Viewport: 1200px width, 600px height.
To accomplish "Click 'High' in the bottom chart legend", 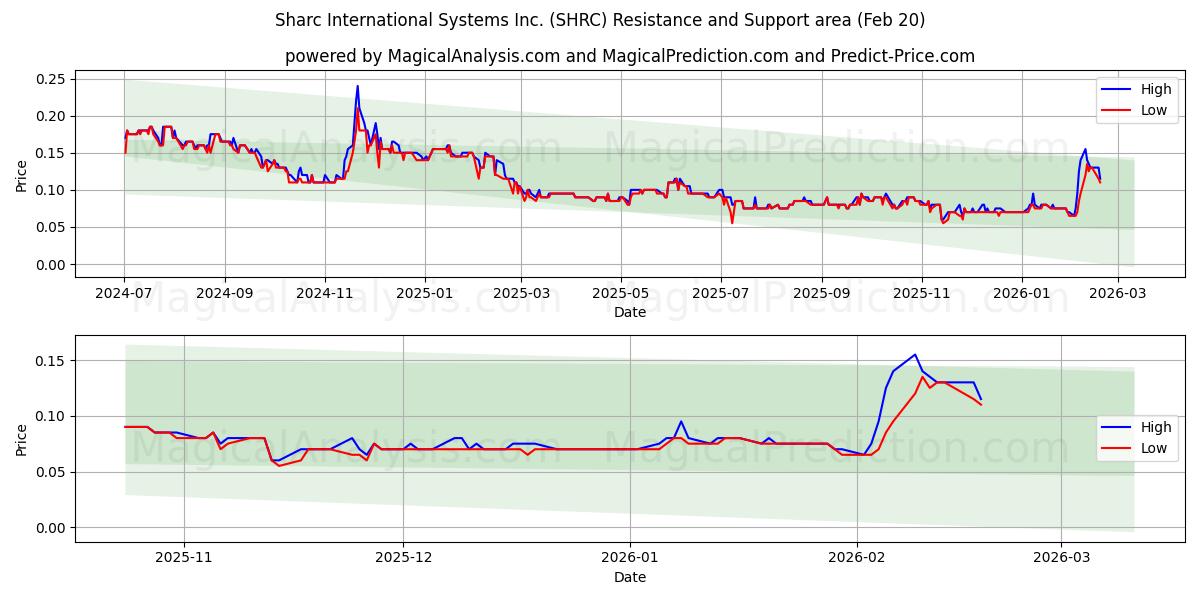I will tap(1157, 427).
